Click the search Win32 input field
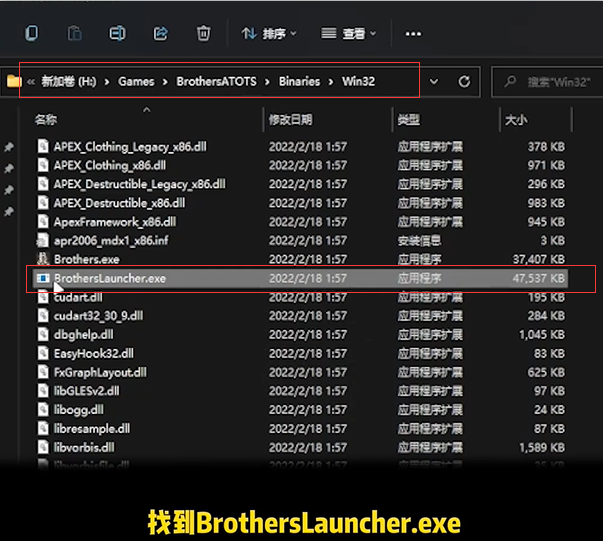 pyautogui.click(x=549, y=82)
